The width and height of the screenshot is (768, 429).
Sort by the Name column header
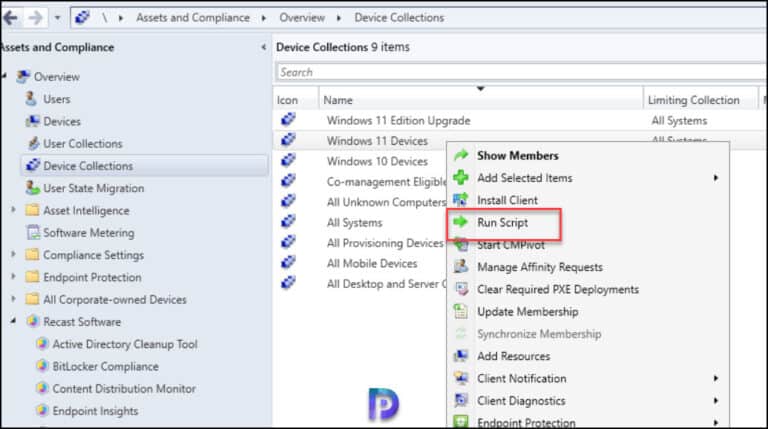coord(480,99)
